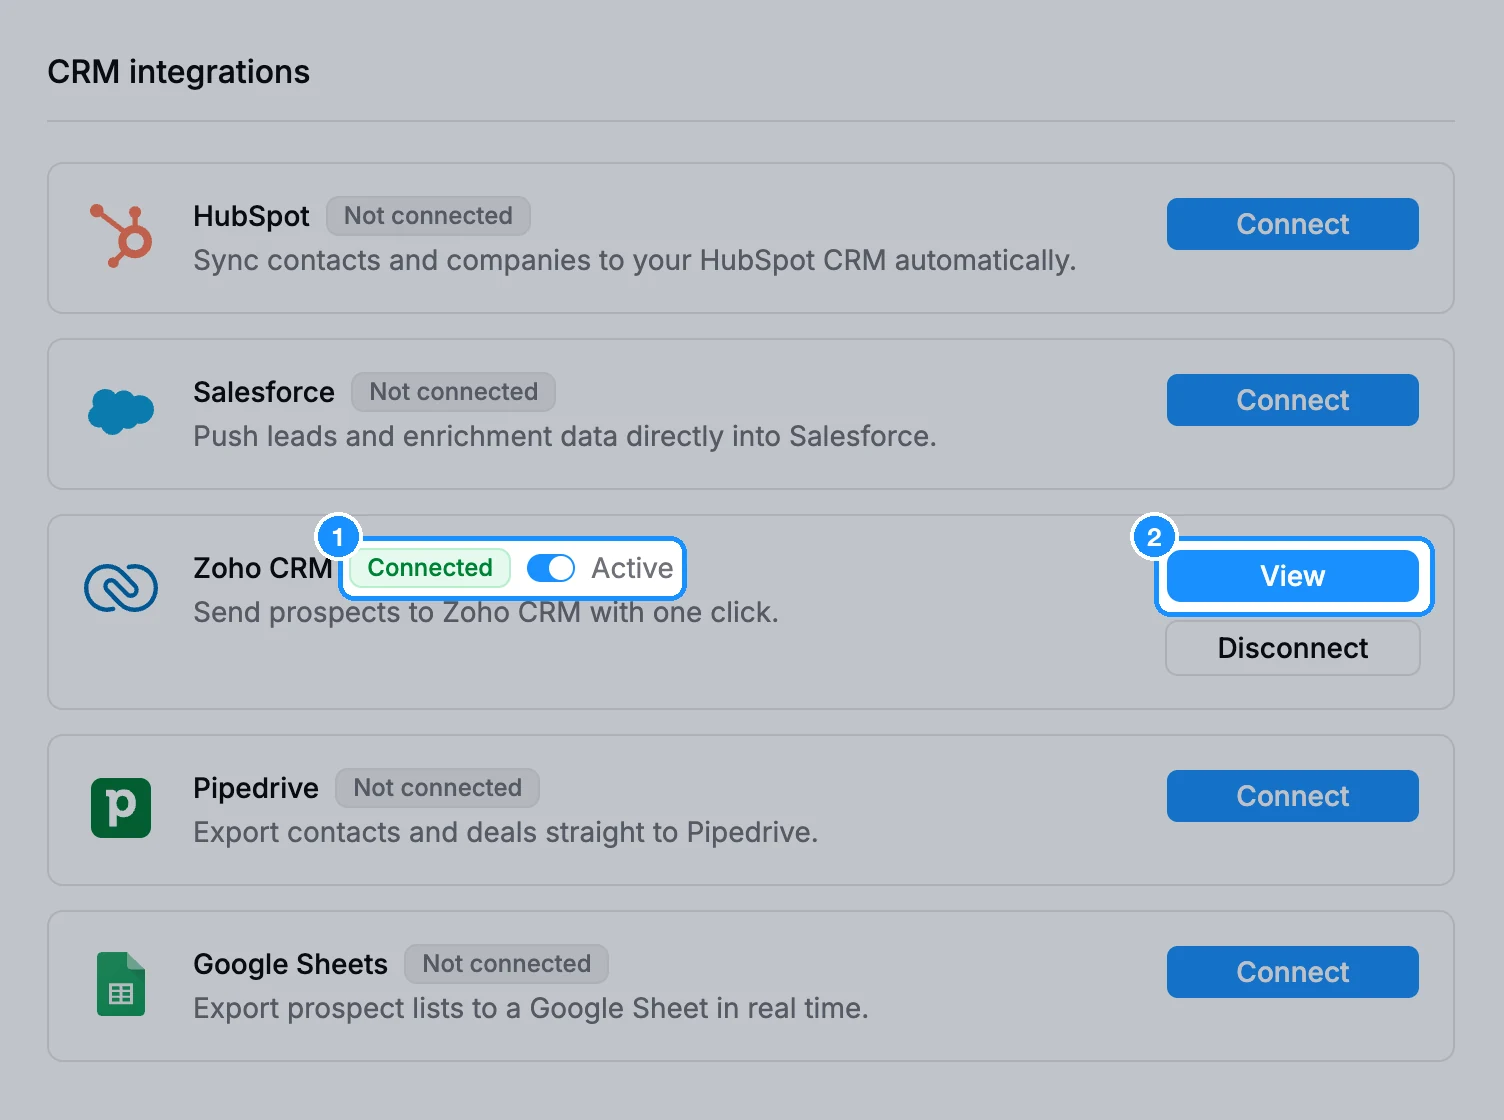Click the 'Sync contacts and companies' description

(x=635, y=260)
